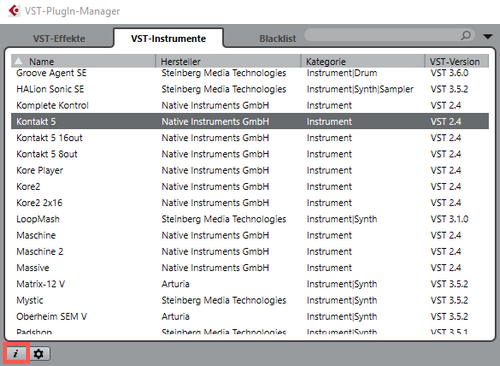Click Native Instruments GmbH in Kore Player row
This screenshot has width=500, height=366.
(215, 170)
